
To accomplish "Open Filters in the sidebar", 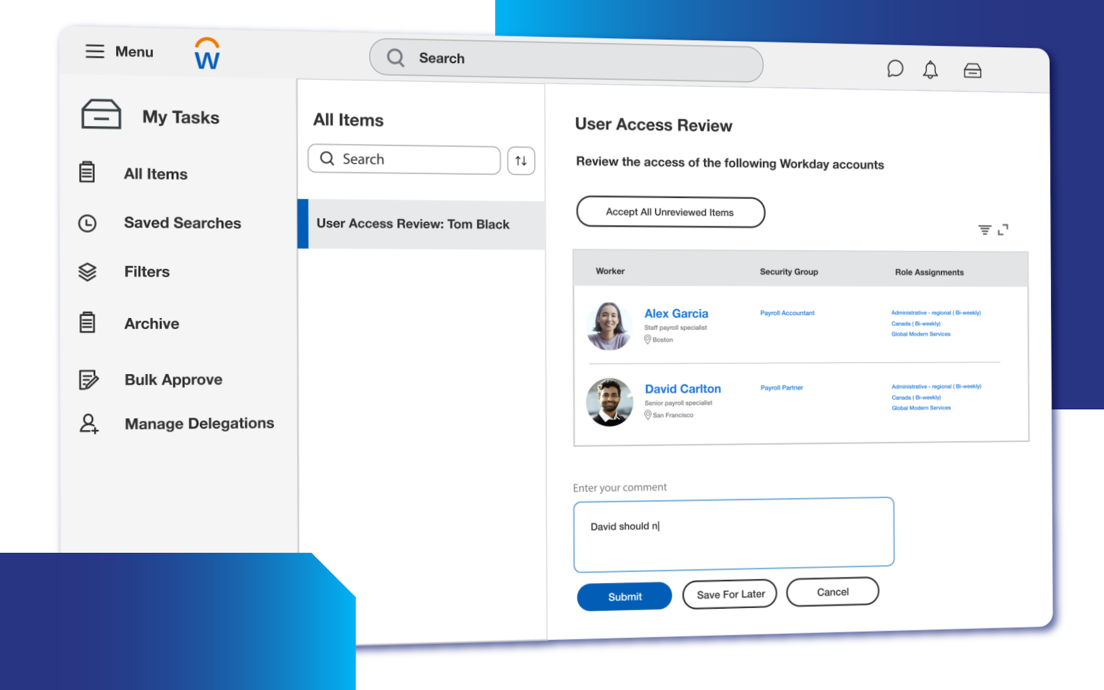I will pyautogui.click(x=146, y=272).
